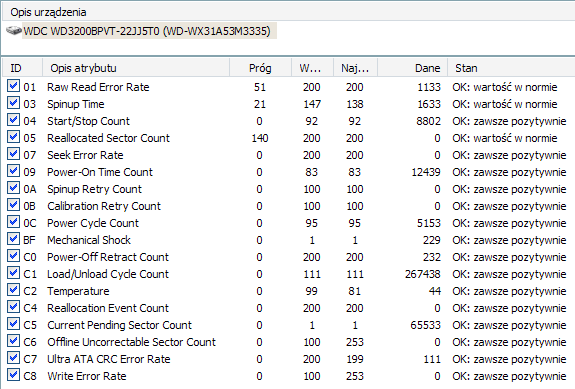Image resolution: width=575 pixels, height=389 pixels.
Task: Select the Power Cycle Count attribute name
Action: (93, 223)
